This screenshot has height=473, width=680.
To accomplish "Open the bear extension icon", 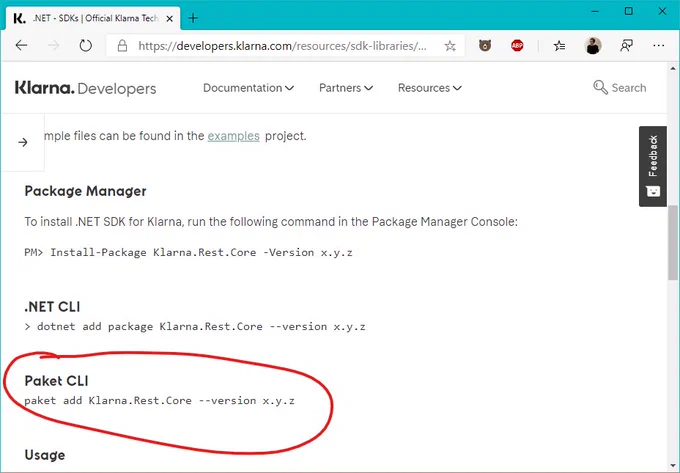I will point(485,45).
